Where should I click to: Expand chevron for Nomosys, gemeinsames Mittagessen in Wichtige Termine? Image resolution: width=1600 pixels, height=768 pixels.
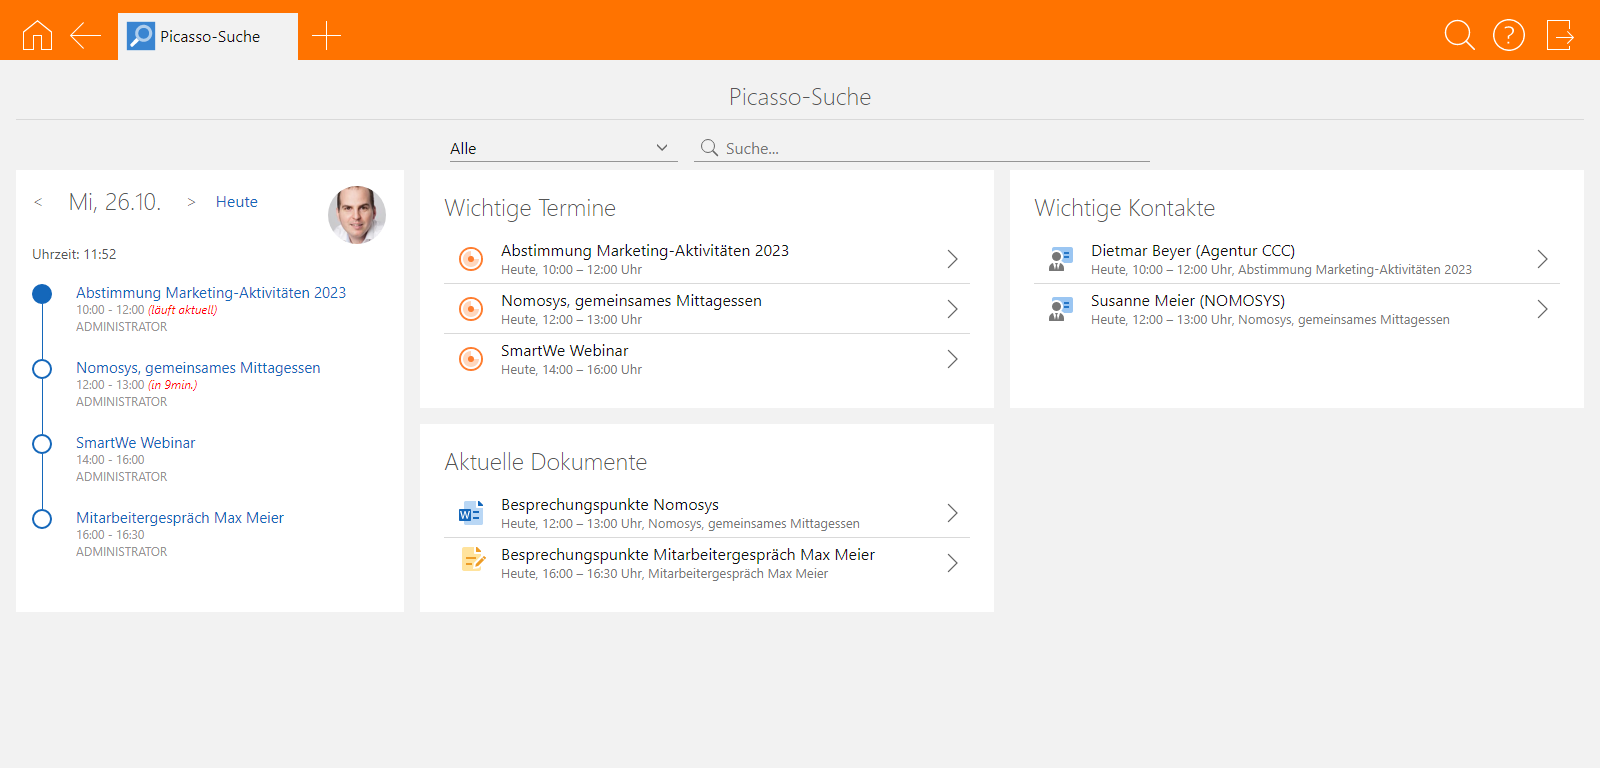pyautogui.click(x=952, y=309)
